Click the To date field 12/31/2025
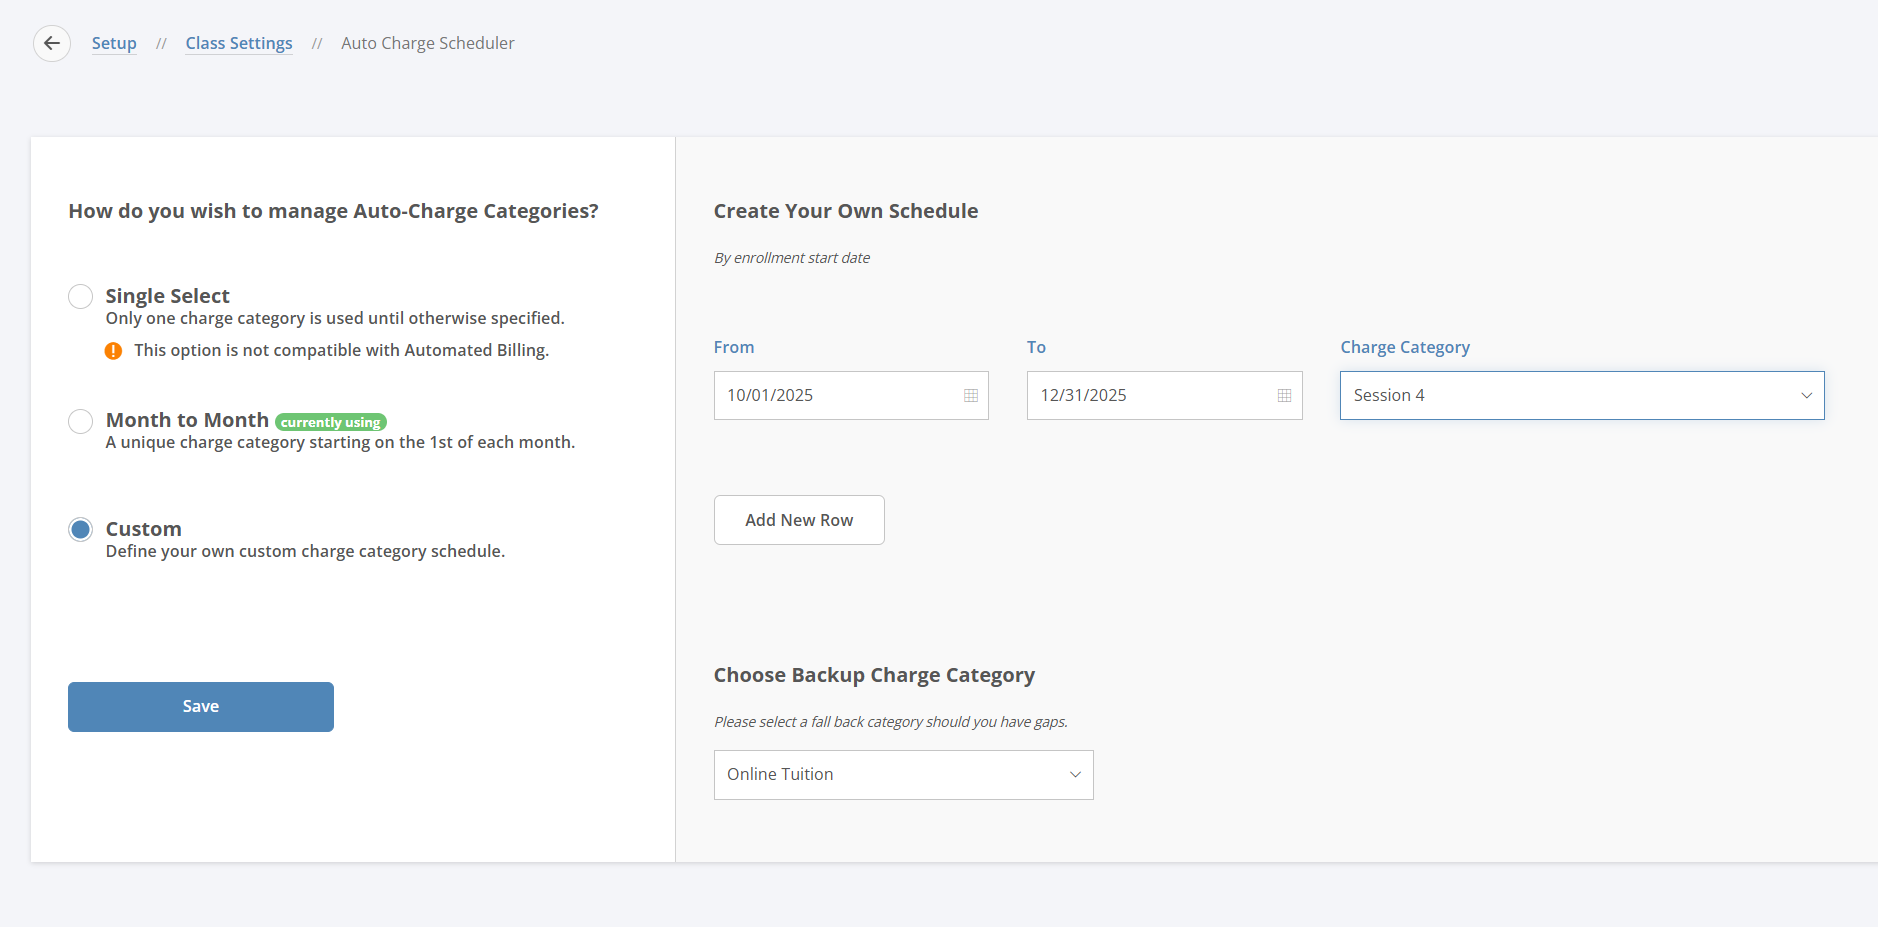The height and width of the screenshot is (927, 1878). pos(1164,395)
